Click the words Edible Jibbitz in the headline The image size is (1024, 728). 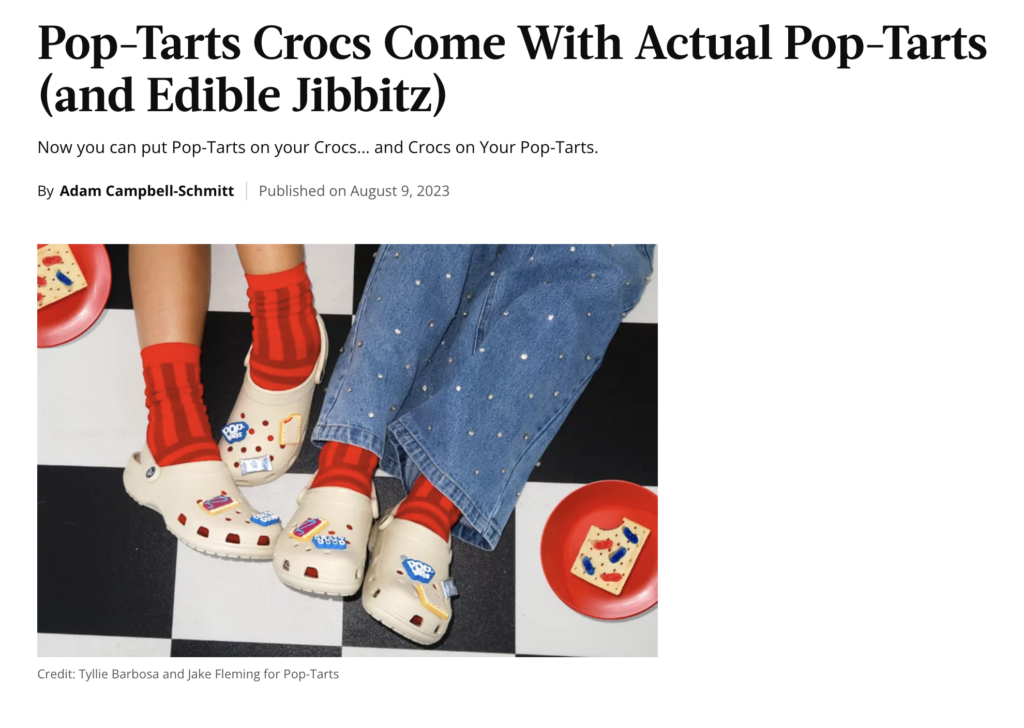tap(289, 95)
